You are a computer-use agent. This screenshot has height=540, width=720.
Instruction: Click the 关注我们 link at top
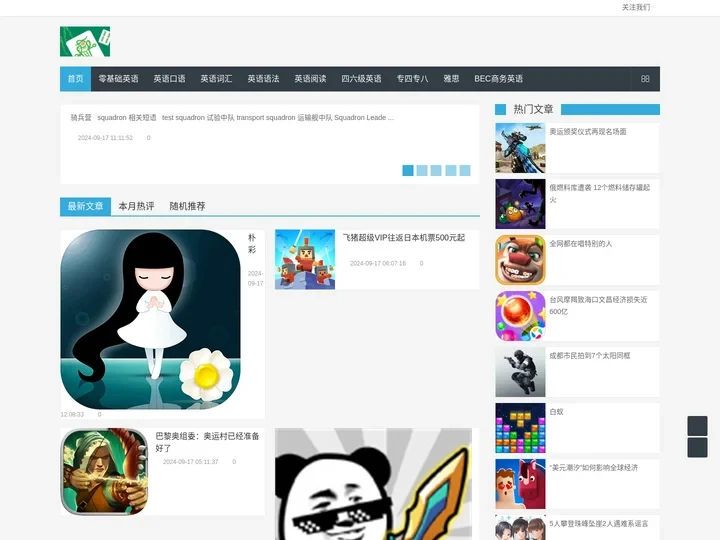pos(636,7)
